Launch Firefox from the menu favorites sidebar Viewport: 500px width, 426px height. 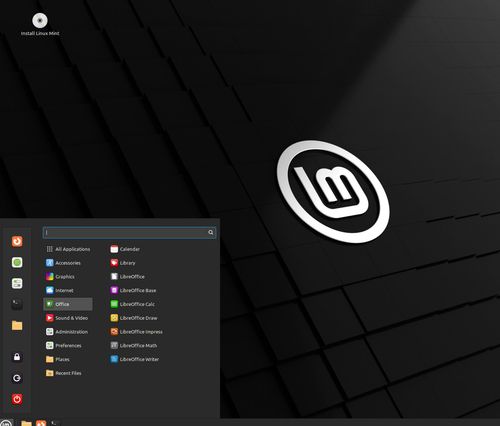point(17,241)
